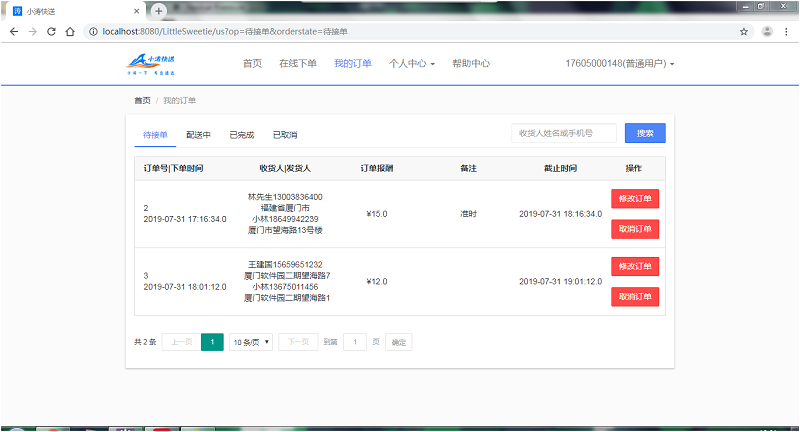
Task: Click the blue 搜索 button
Action: (645, 133)
